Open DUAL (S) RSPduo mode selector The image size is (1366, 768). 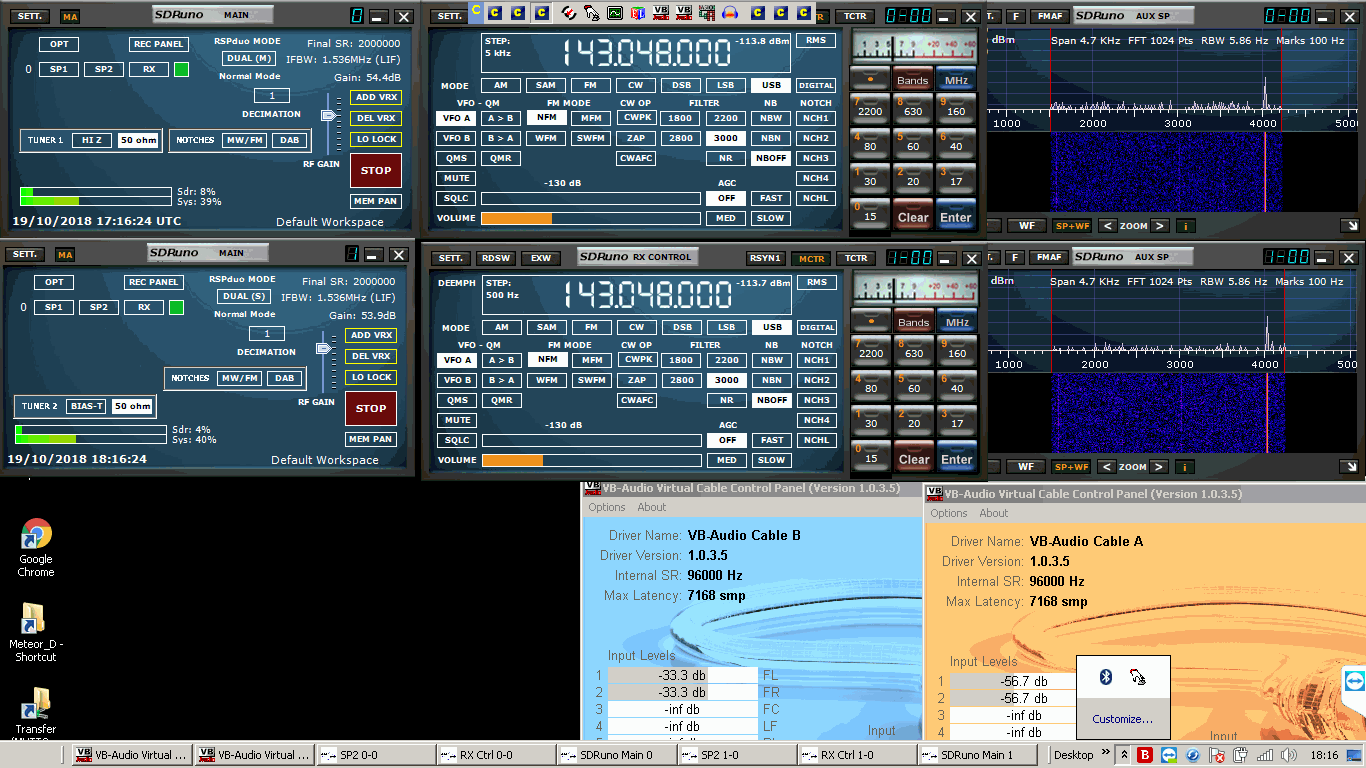[244, 296]
